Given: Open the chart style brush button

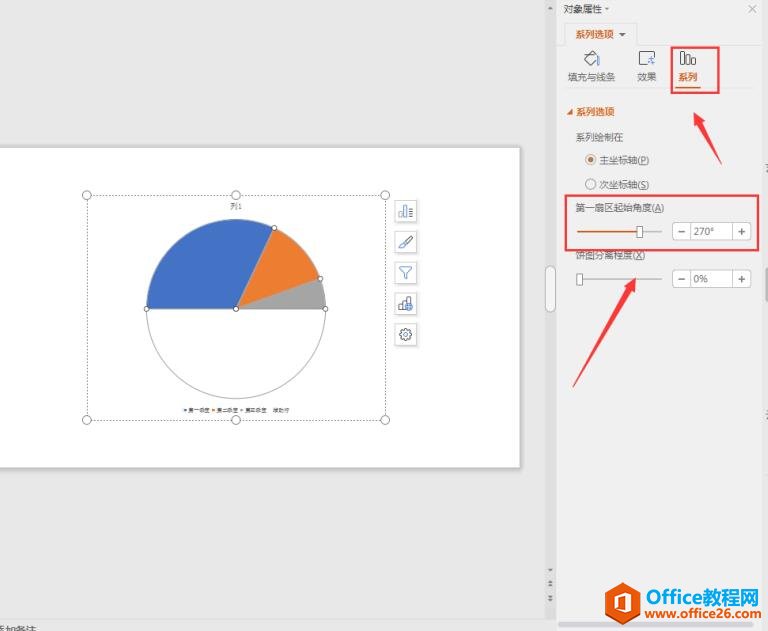Looking at the screenshot, I should [x=406, y=242].
